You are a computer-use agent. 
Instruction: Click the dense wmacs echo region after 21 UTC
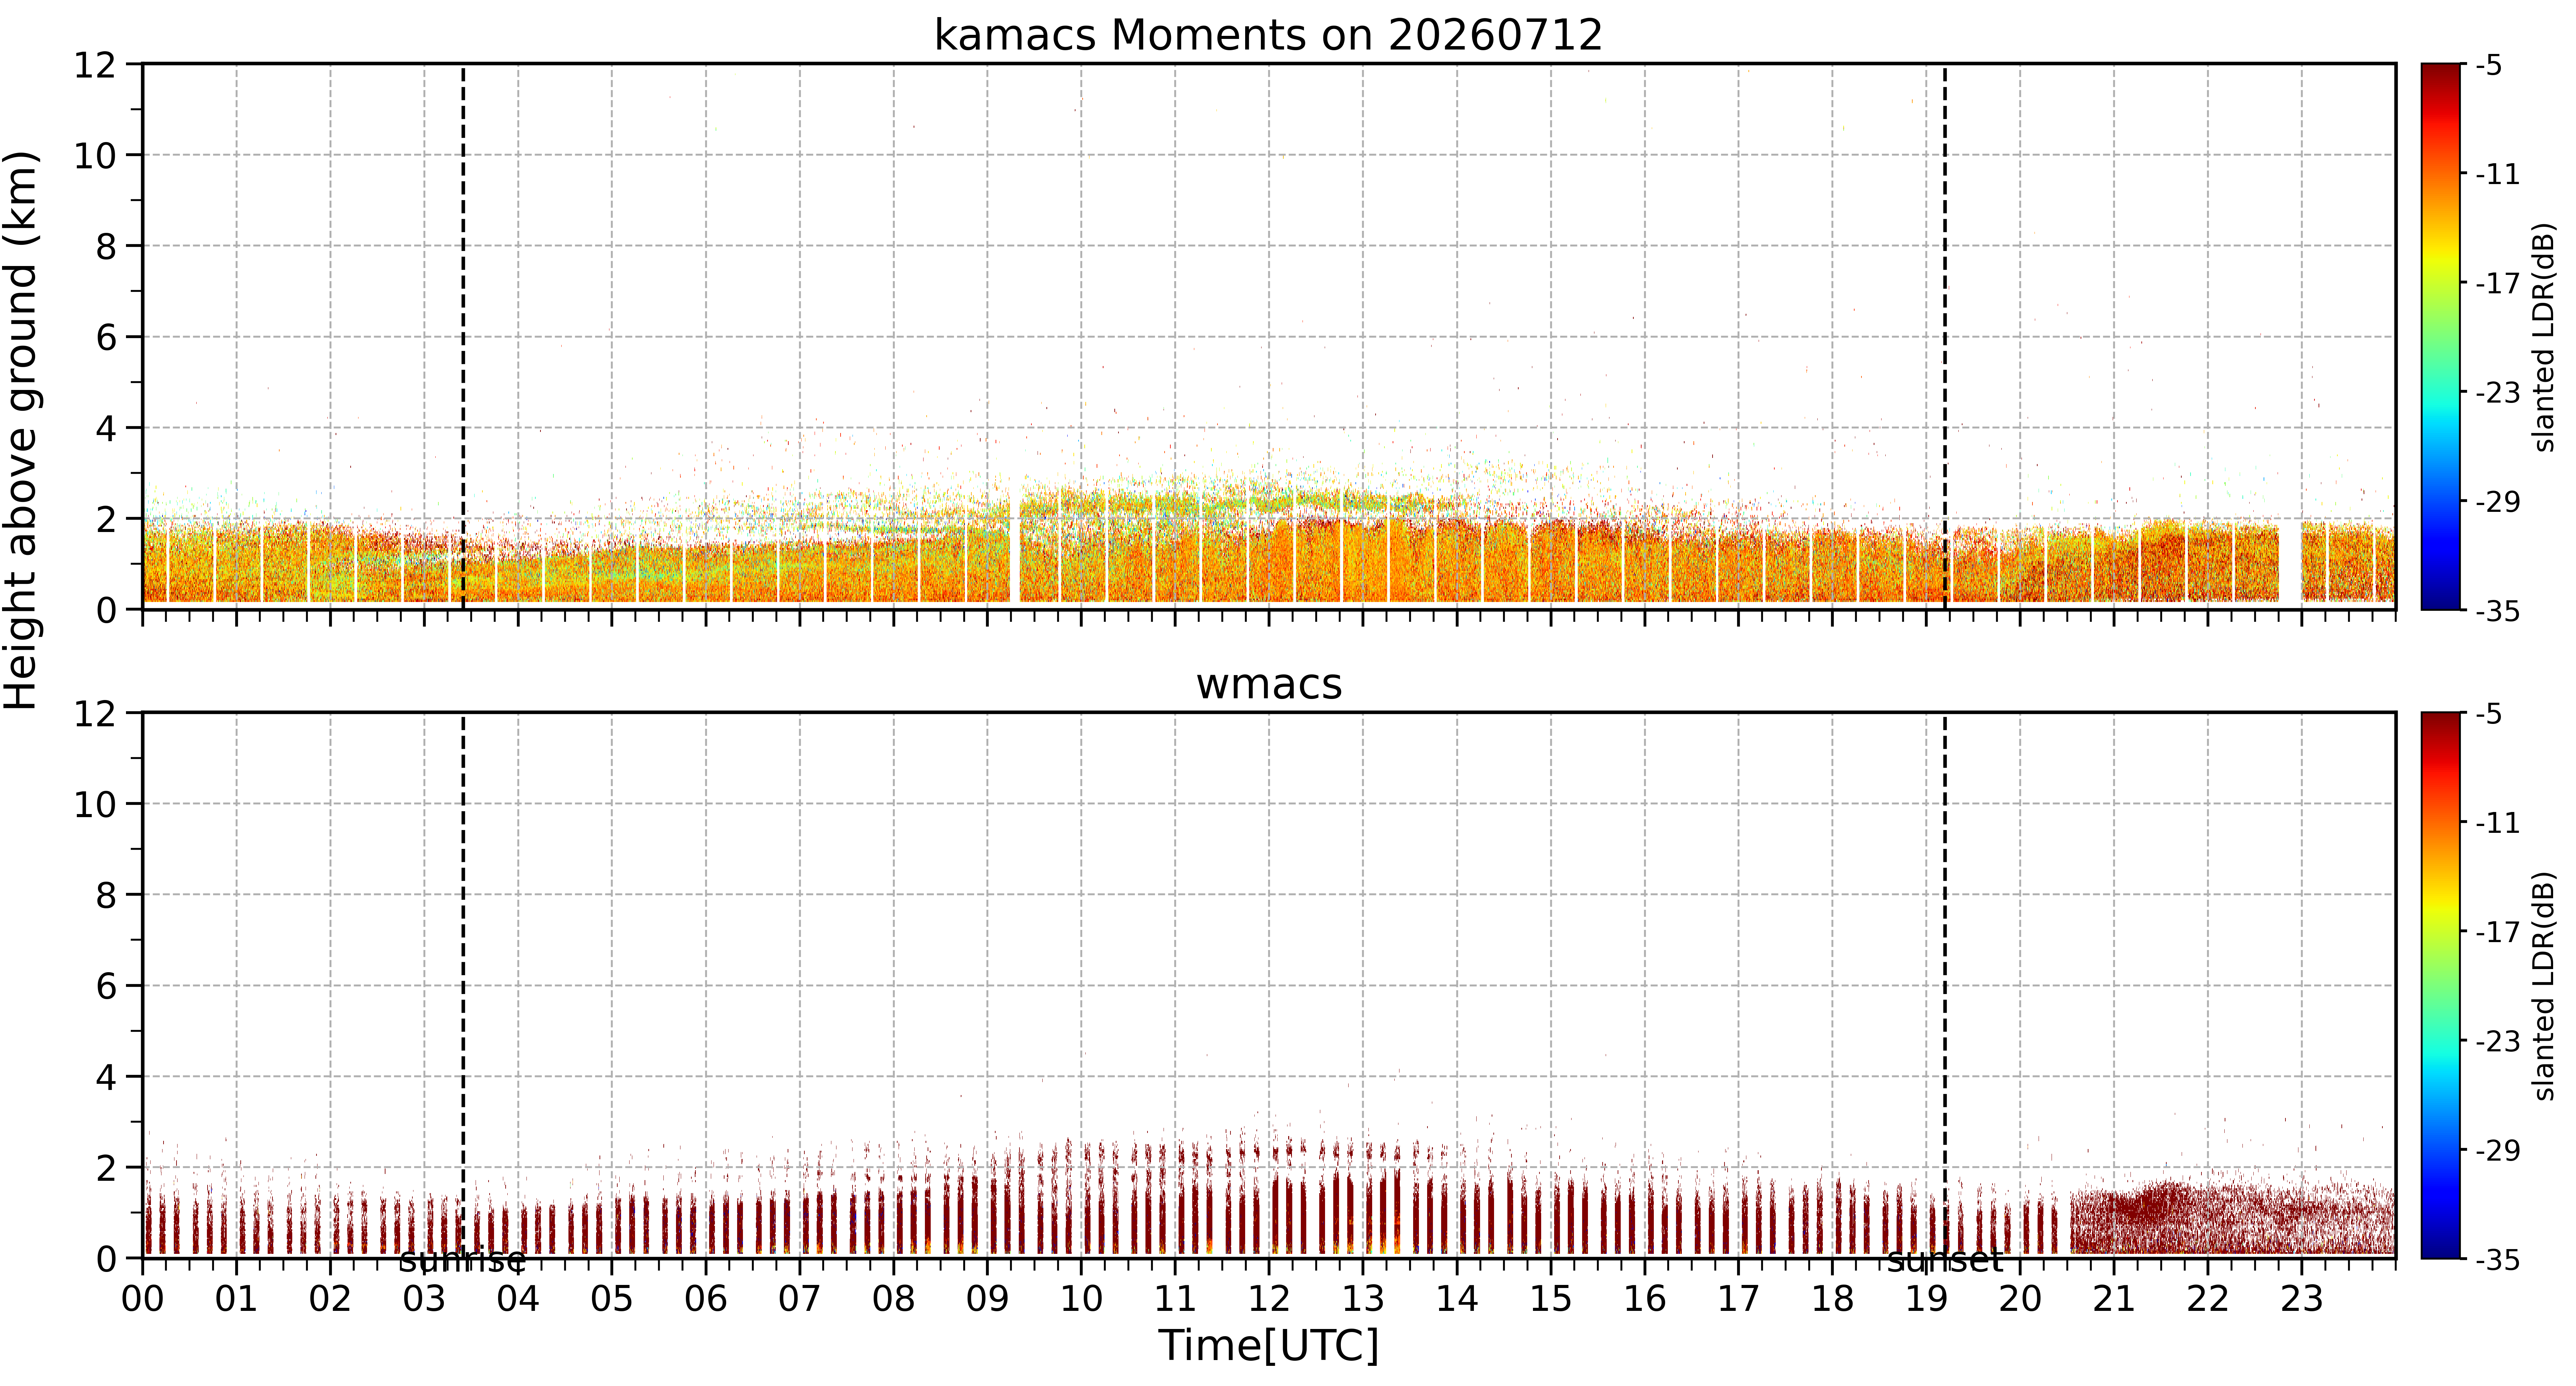click(2232, 1218)
